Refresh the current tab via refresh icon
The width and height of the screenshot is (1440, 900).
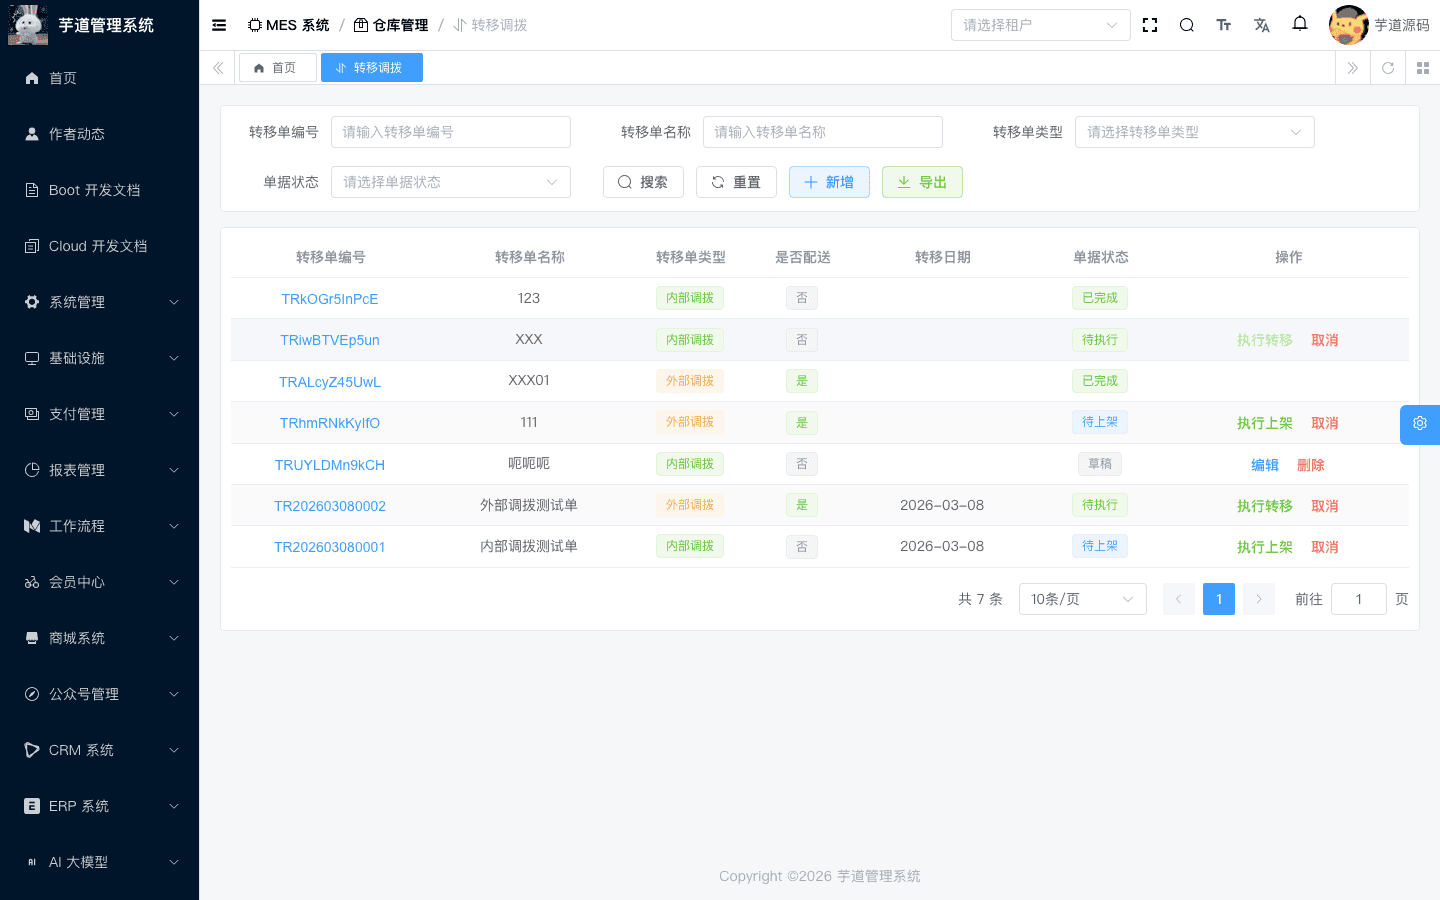coord(1387,68)
